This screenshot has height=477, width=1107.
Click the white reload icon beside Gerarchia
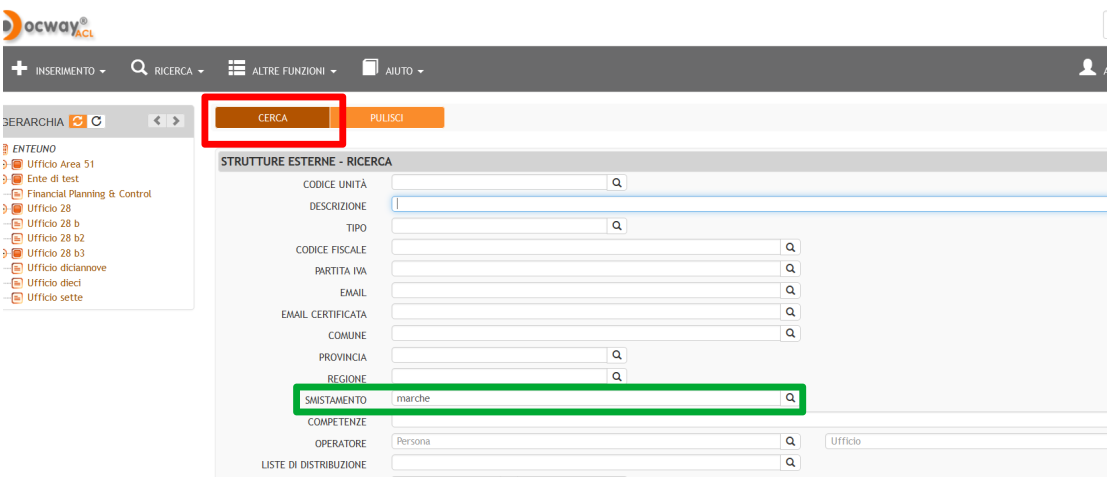tap(95, 122)
